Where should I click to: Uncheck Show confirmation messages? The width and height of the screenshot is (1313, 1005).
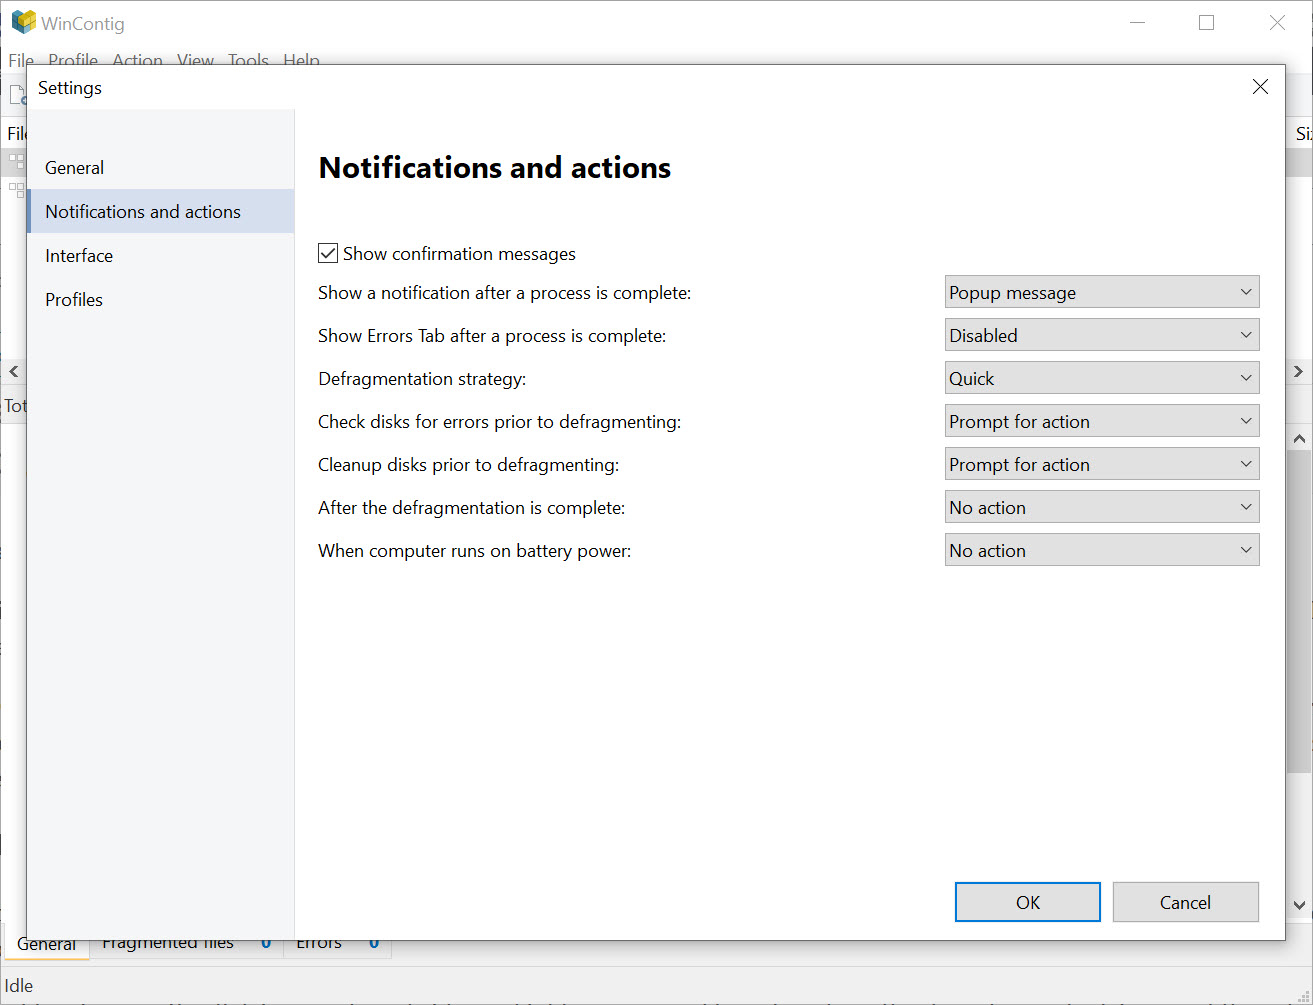click(x=328, y=253)
